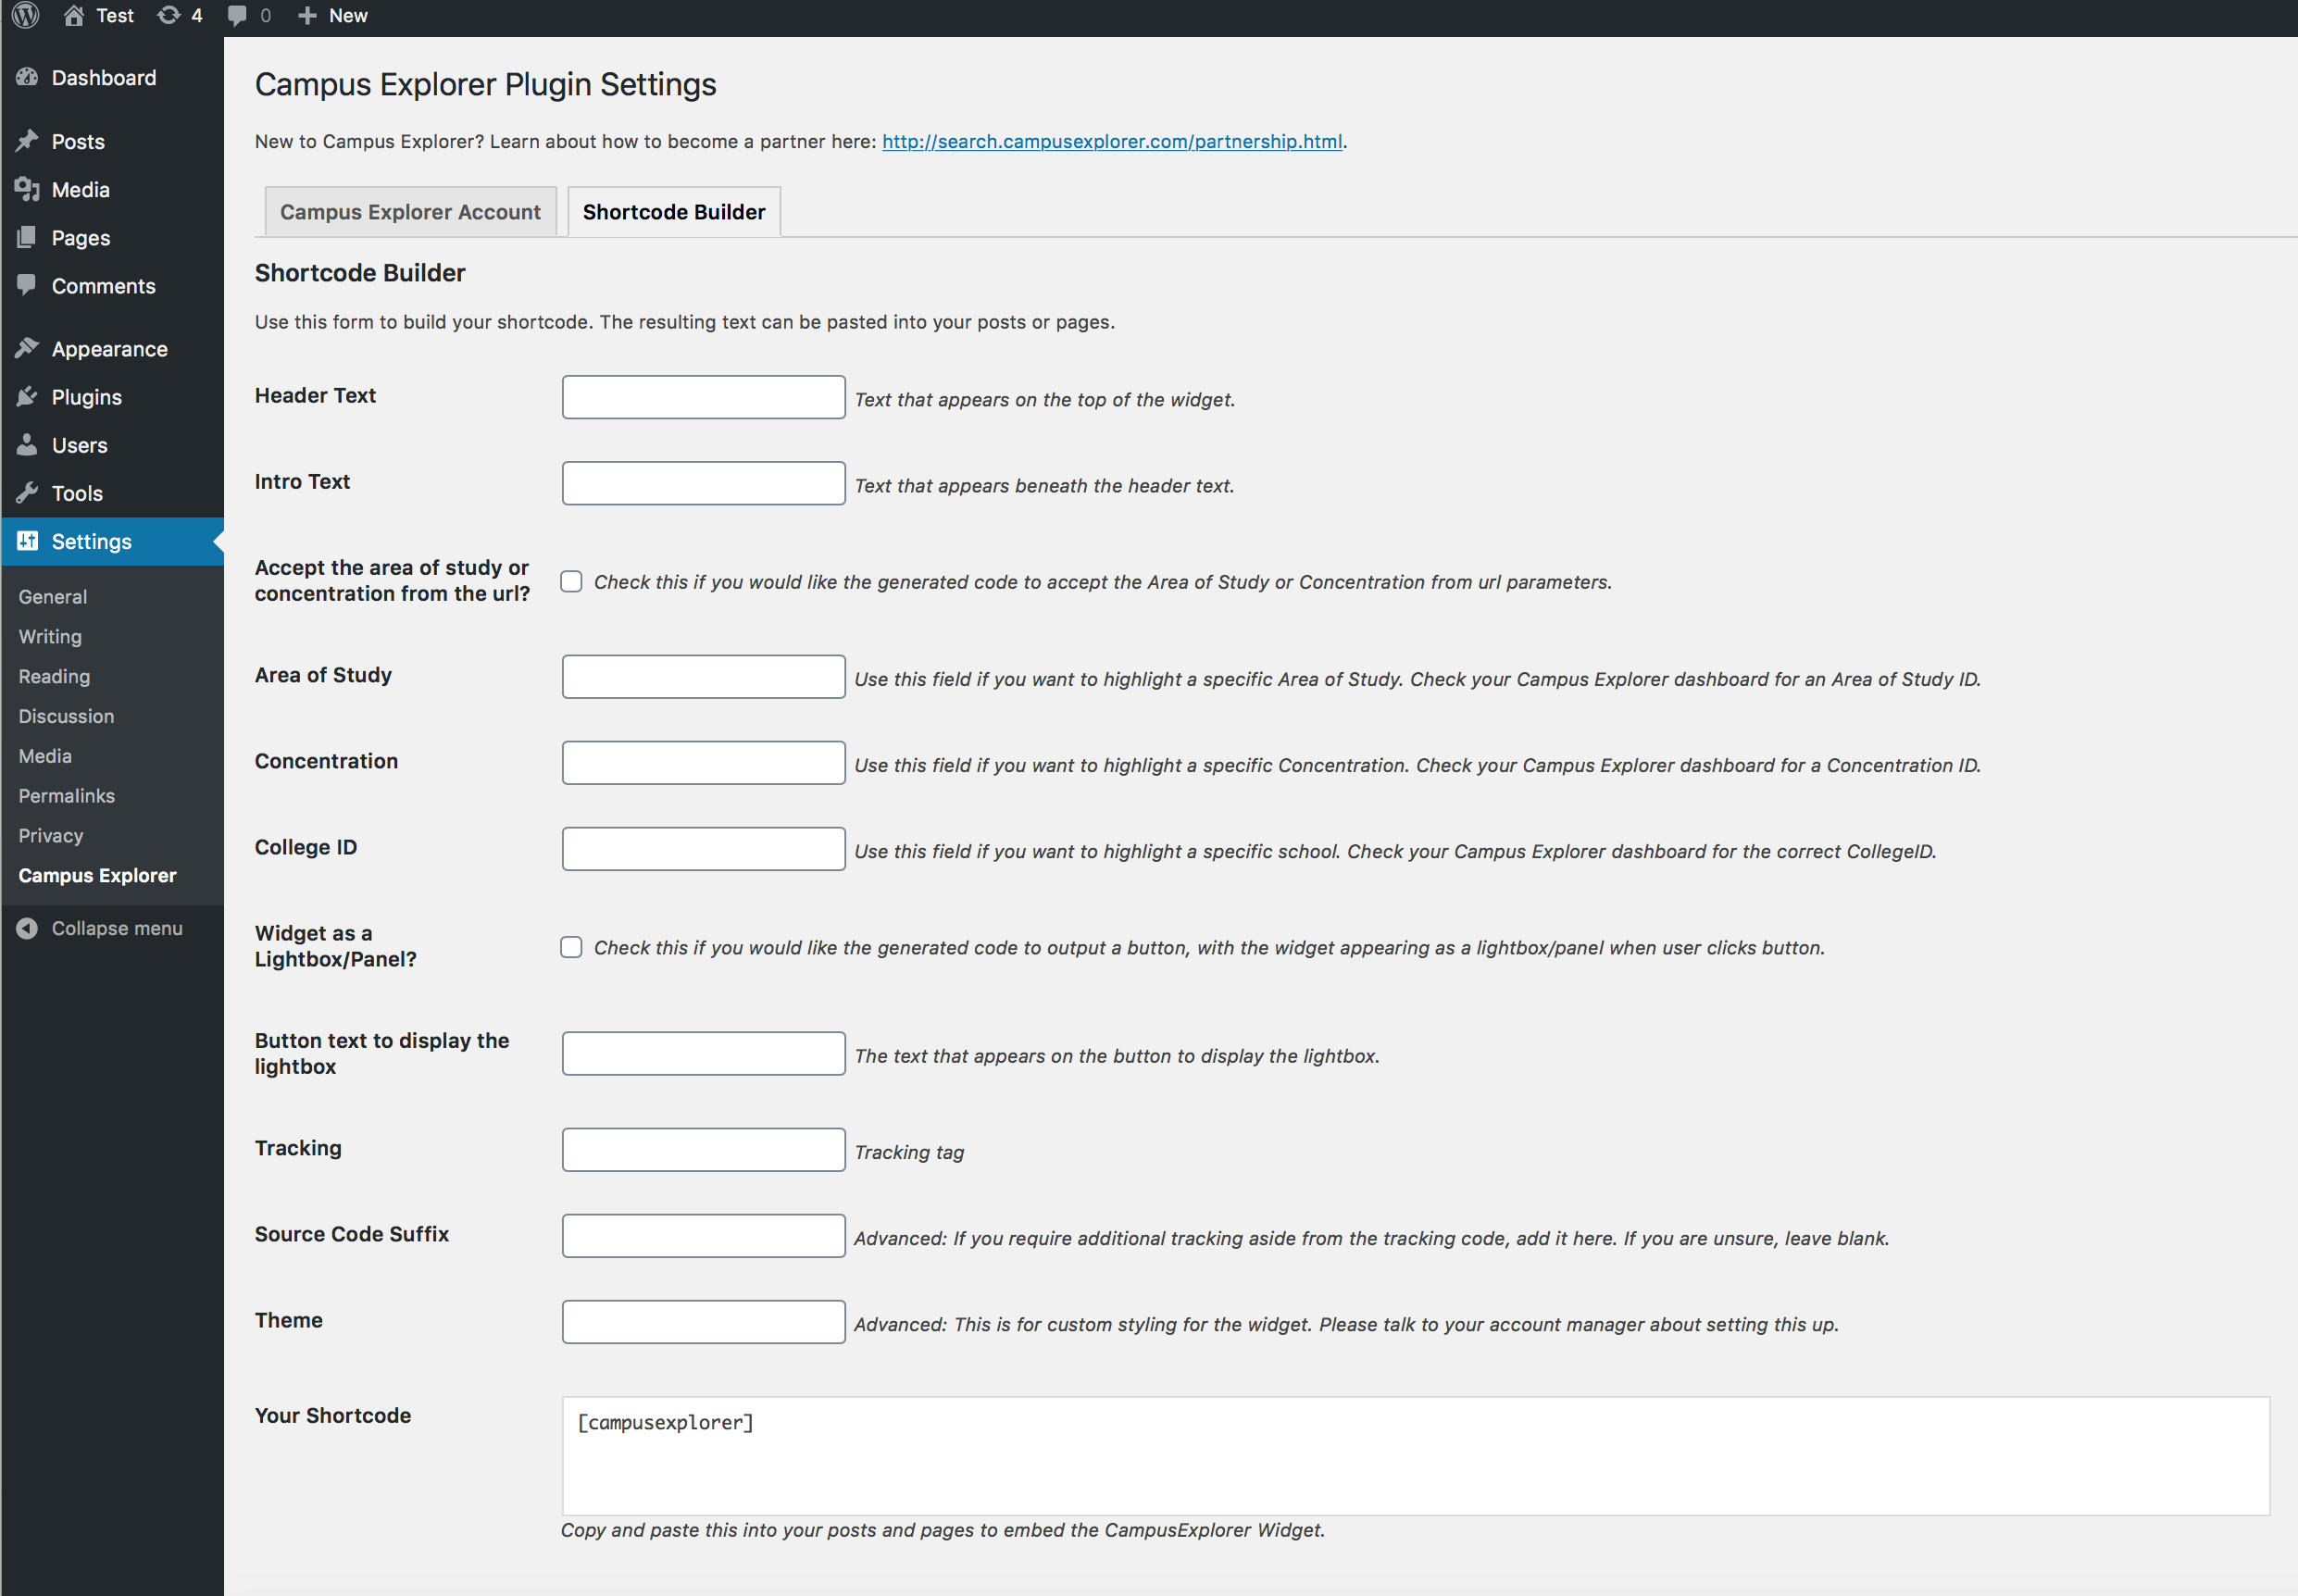Click the Tracking input field
The image size is (2298, 1596).
click(x=703, y=1150)
